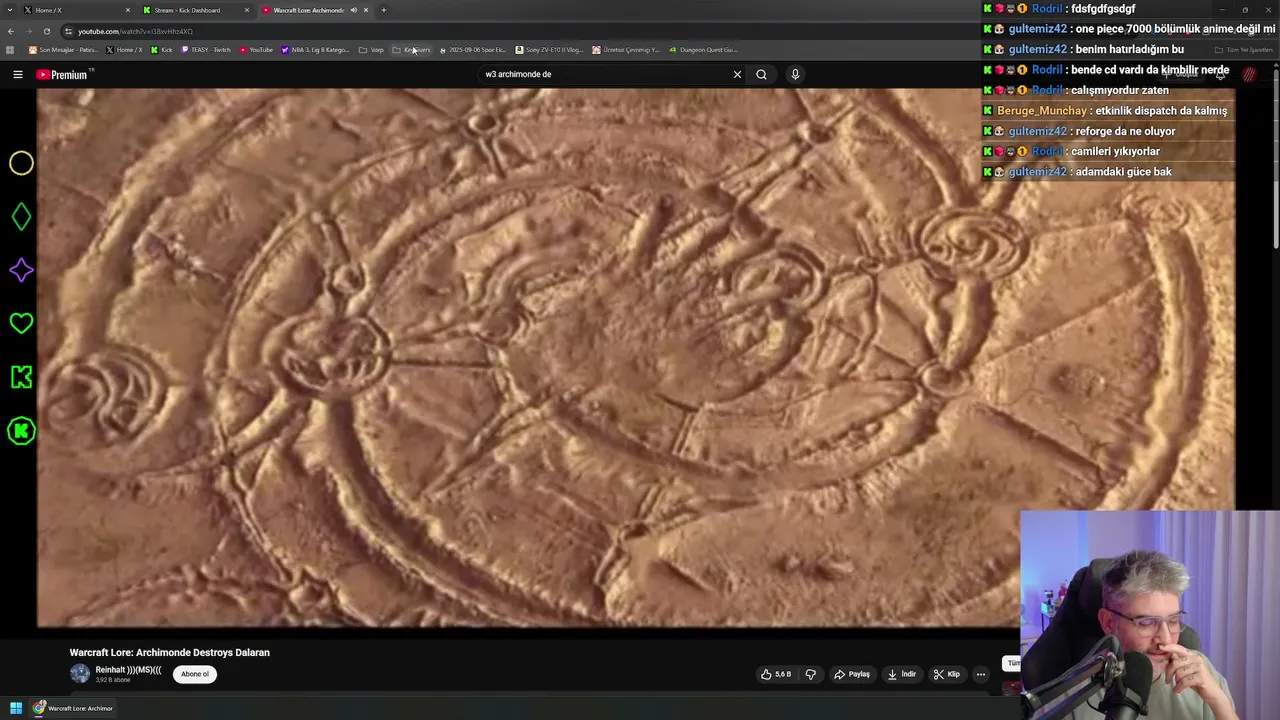Click the İndir download button
Image resolution: width=1280 pixels, height=720 pixels.
click(902, 674)
